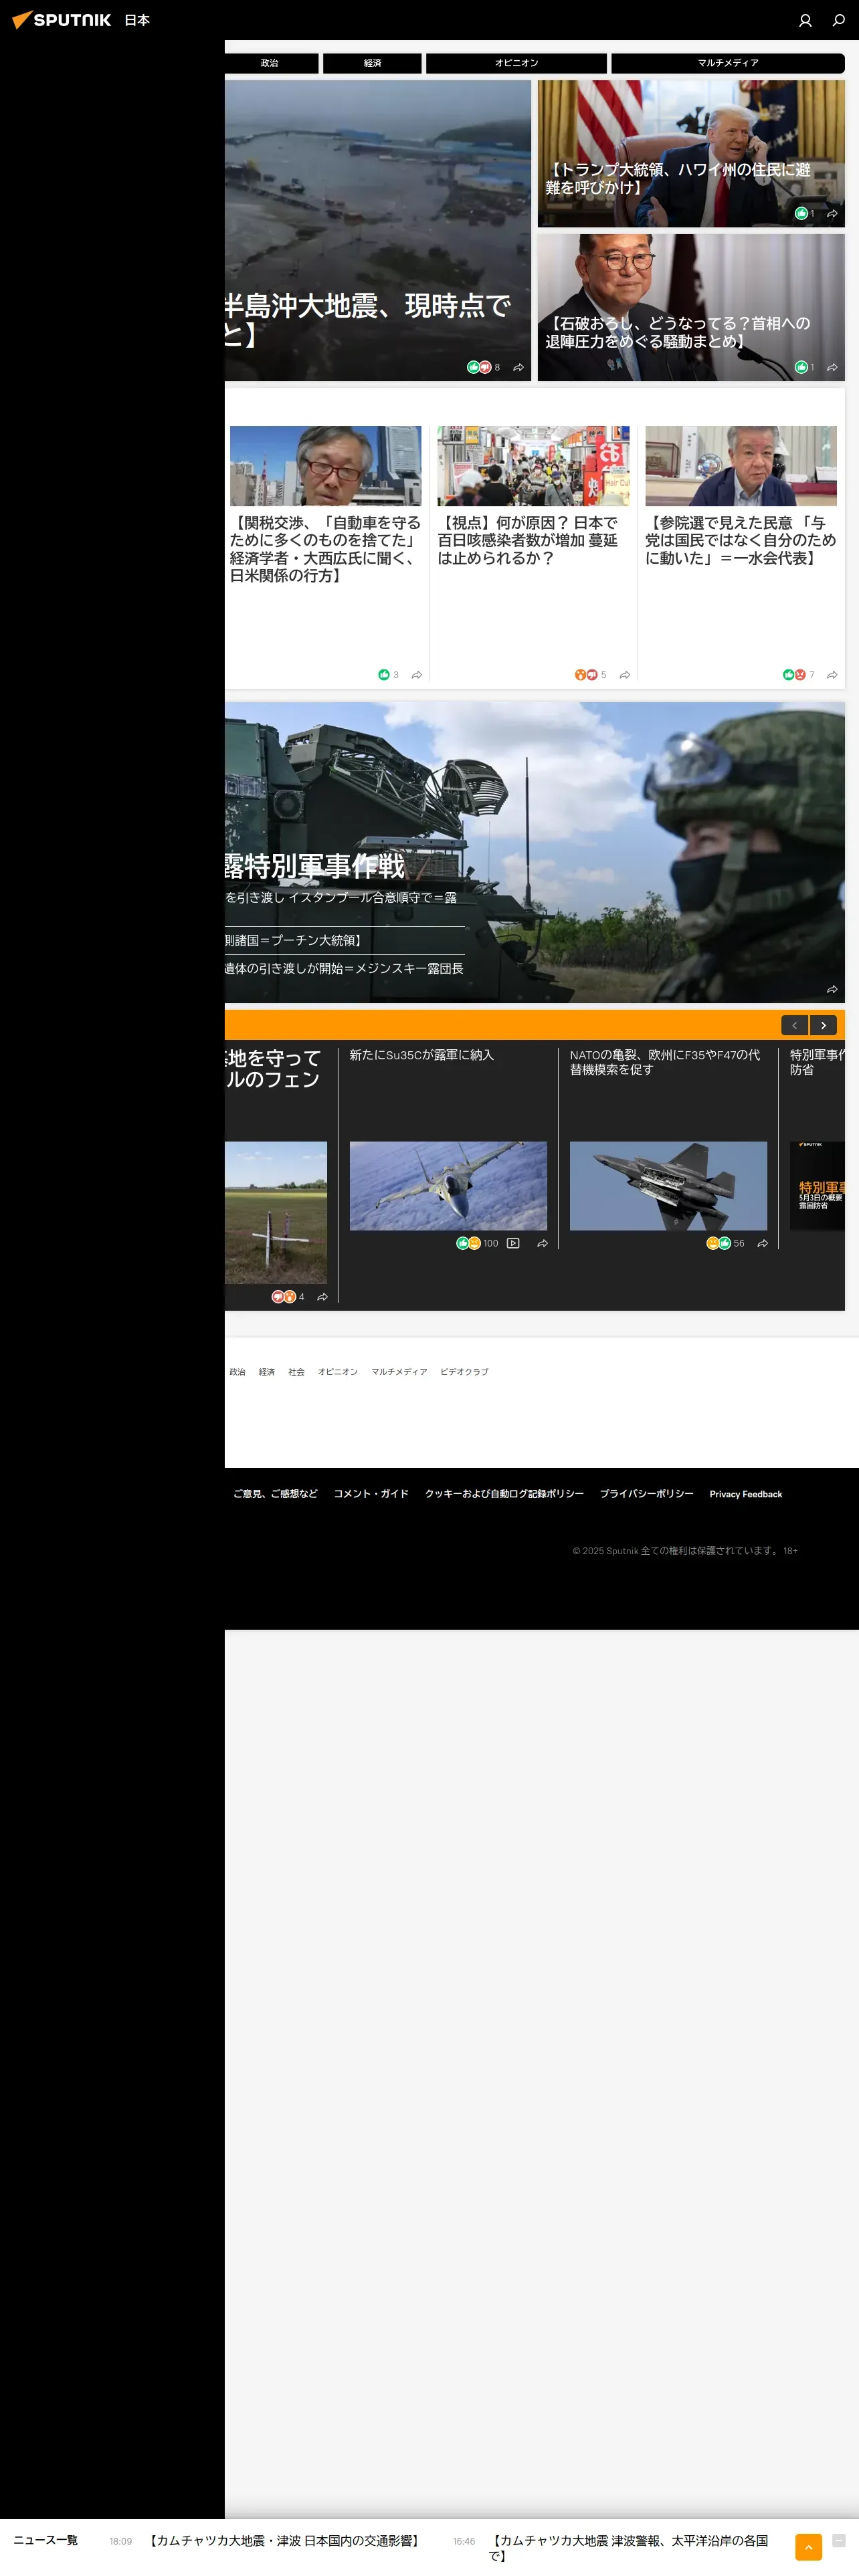
Task: Open reactions on fence article in carousel
Action: [288, 1296]
